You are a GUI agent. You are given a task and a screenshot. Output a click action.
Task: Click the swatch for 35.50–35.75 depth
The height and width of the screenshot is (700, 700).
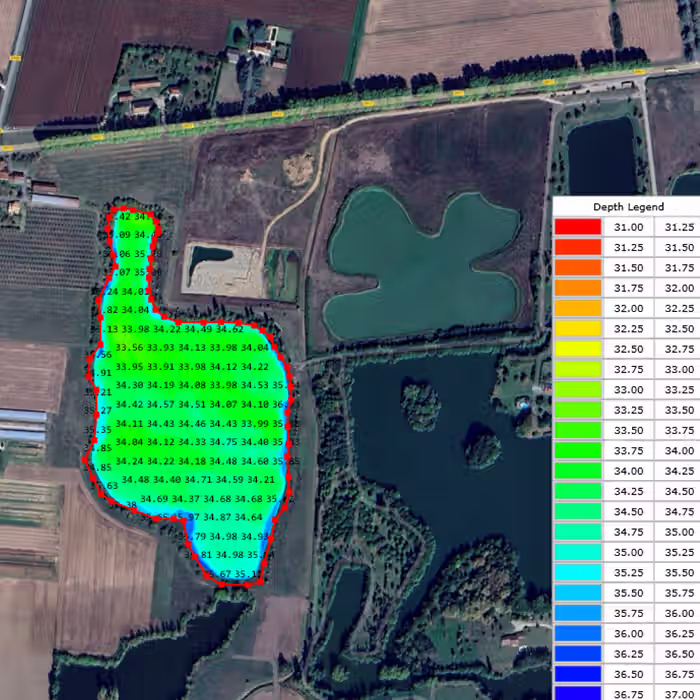pyautogui.click(x=578, y=592)
